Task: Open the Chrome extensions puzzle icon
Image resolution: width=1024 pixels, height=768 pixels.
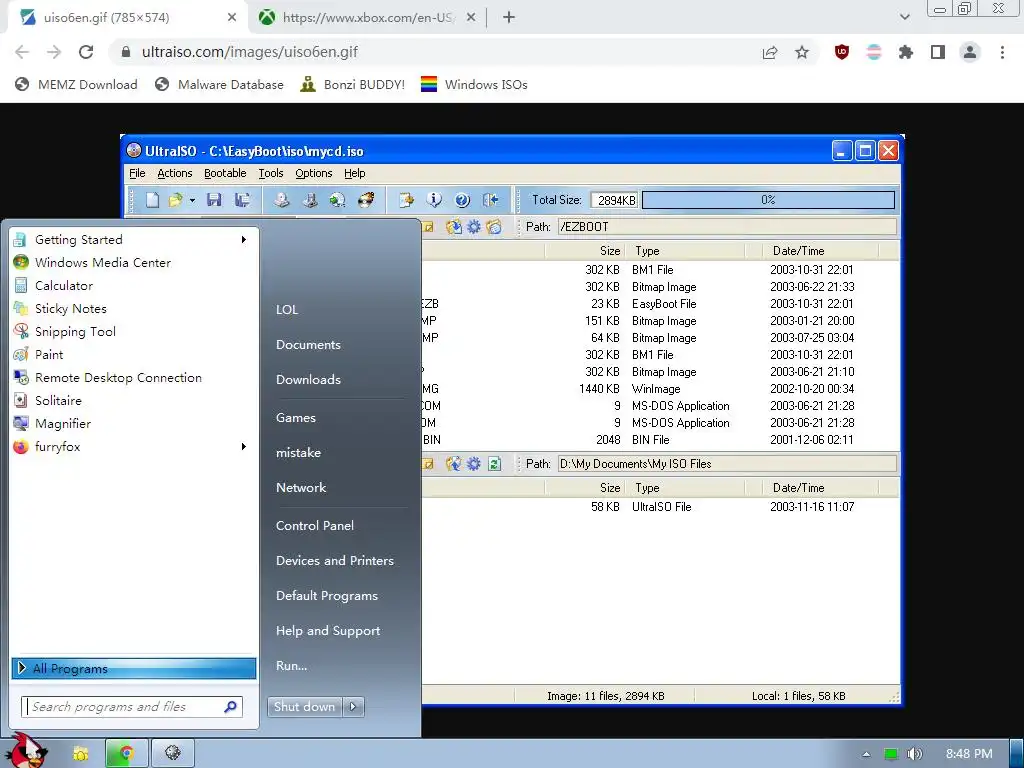Action: (905, 52)
